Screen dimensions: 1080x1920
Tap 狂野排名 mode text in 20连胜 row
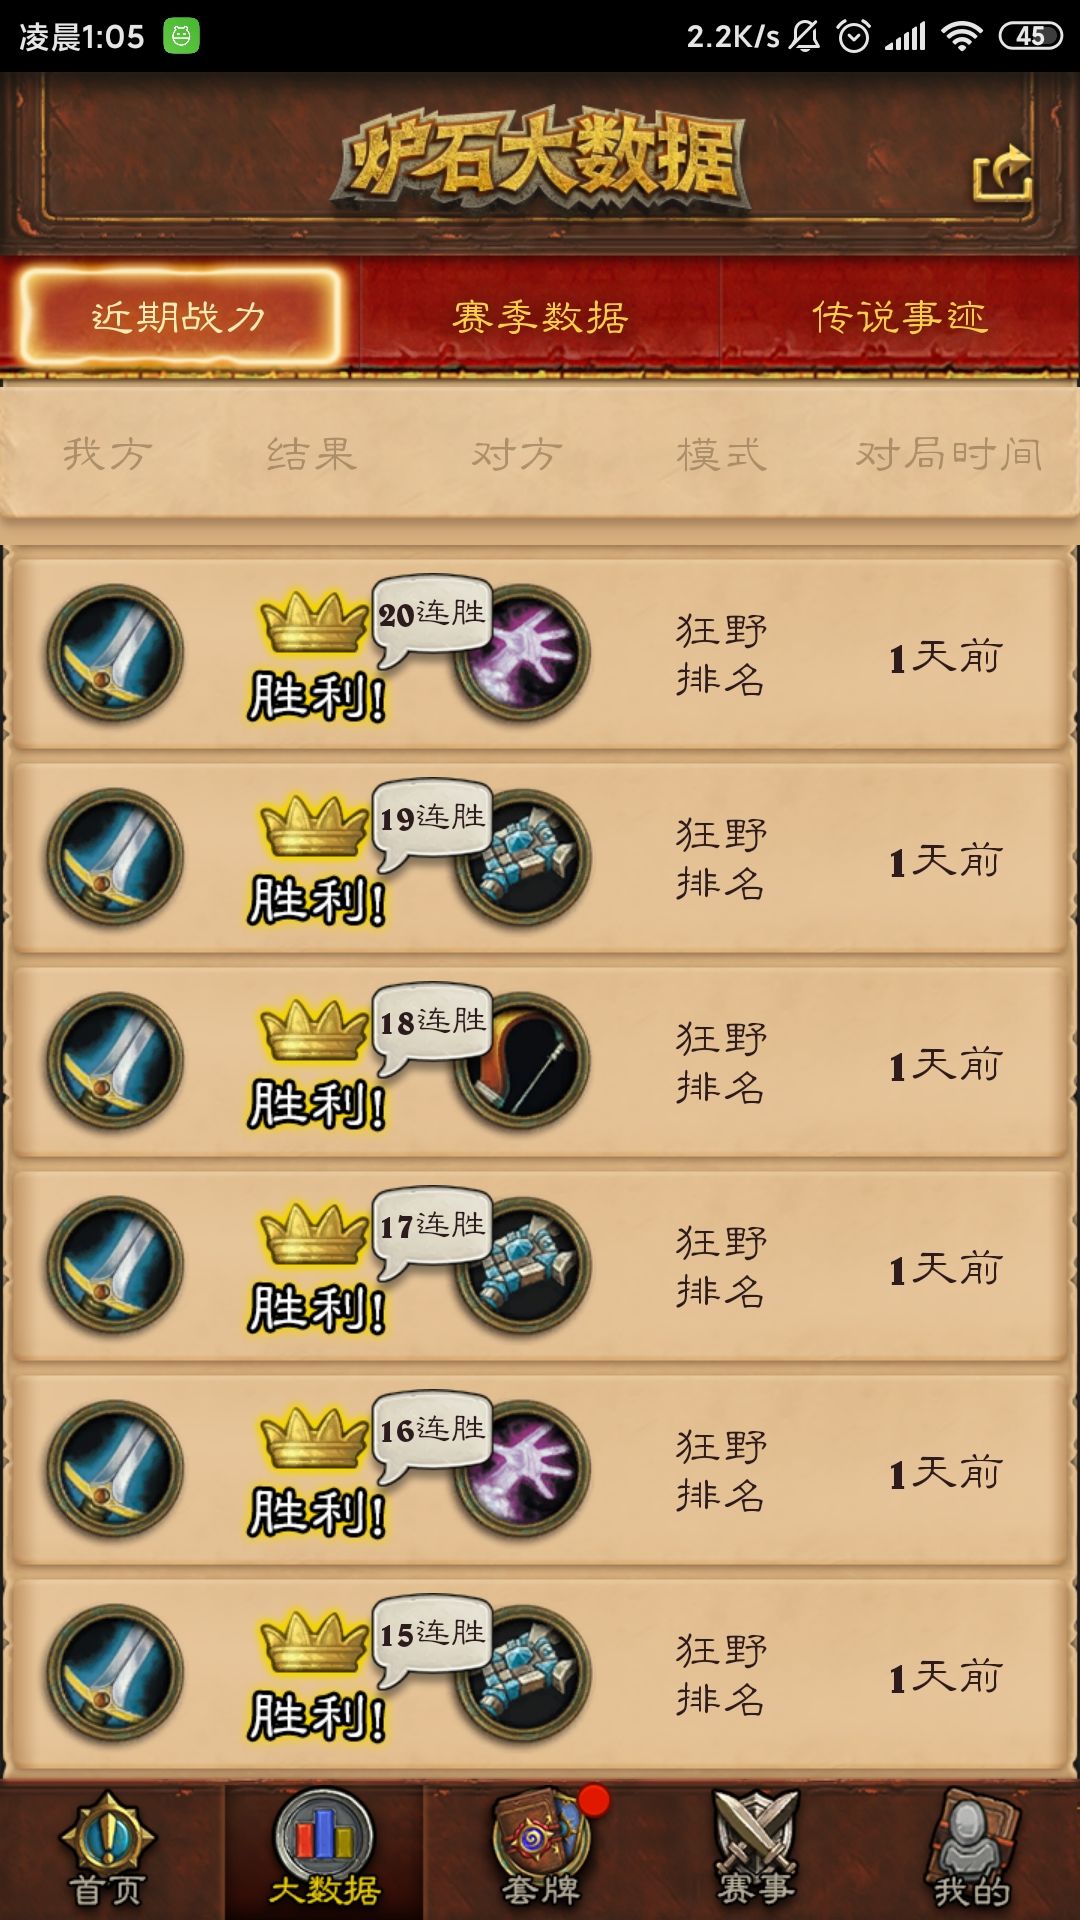point(721,655)
